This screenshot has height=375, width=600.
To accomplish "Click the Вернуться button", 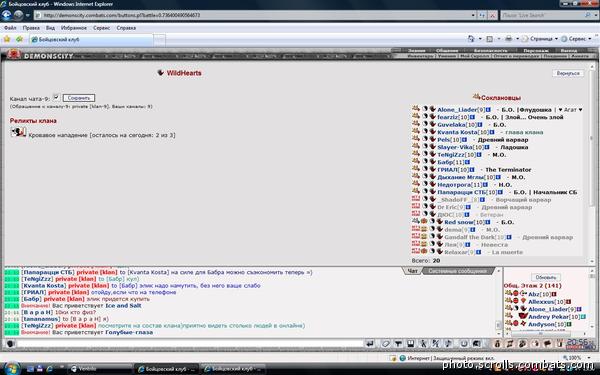I will coord(568,73).
